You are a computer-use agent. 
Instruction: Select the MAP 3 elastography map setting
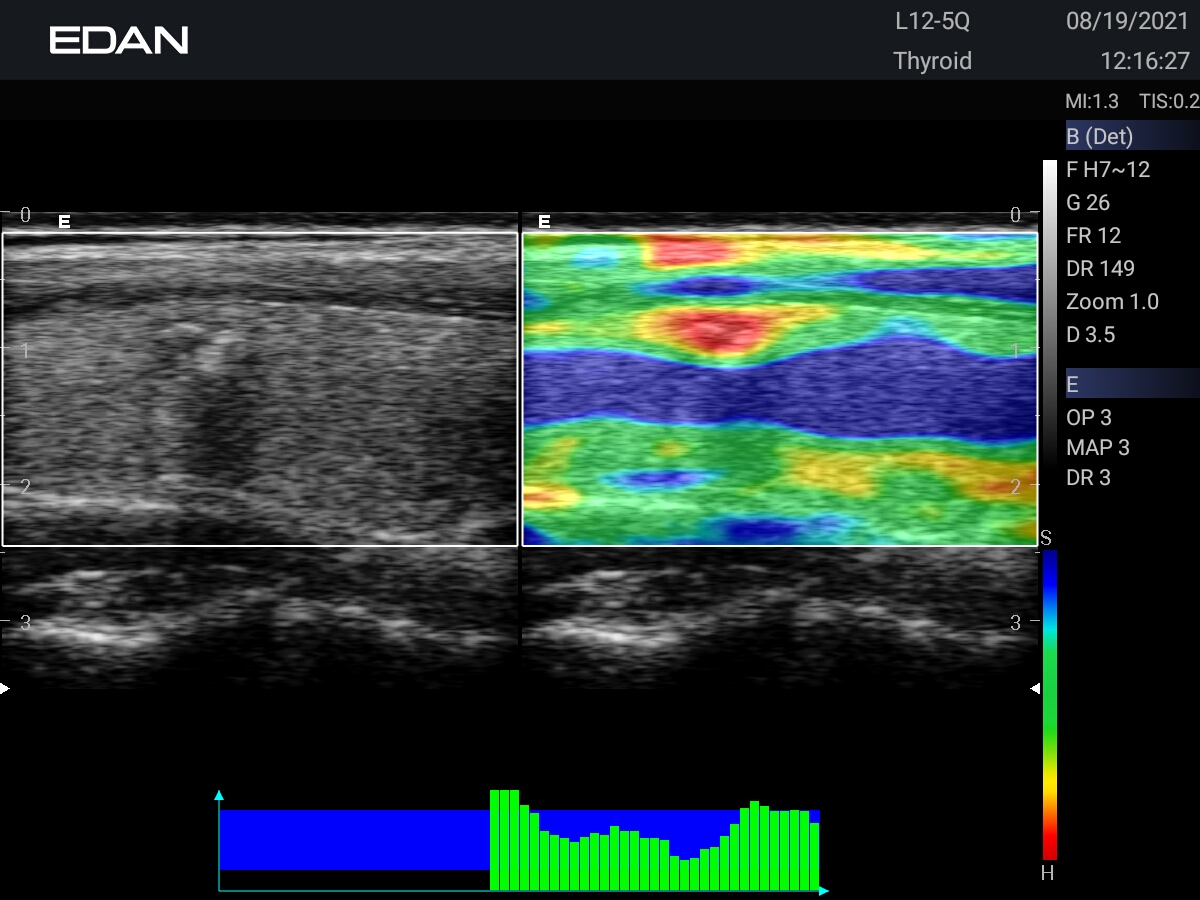pyautogui.click(x=1097, y=448)
